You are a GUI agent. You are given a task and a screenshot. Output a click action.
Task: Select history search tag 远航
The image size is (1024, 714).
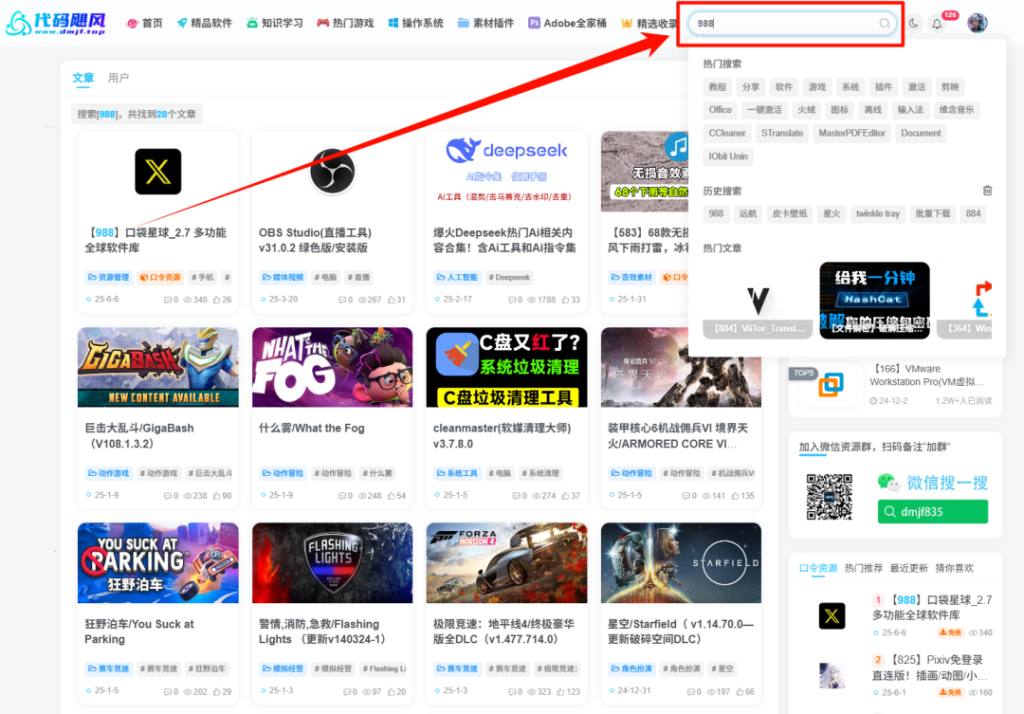pos(748,214)
